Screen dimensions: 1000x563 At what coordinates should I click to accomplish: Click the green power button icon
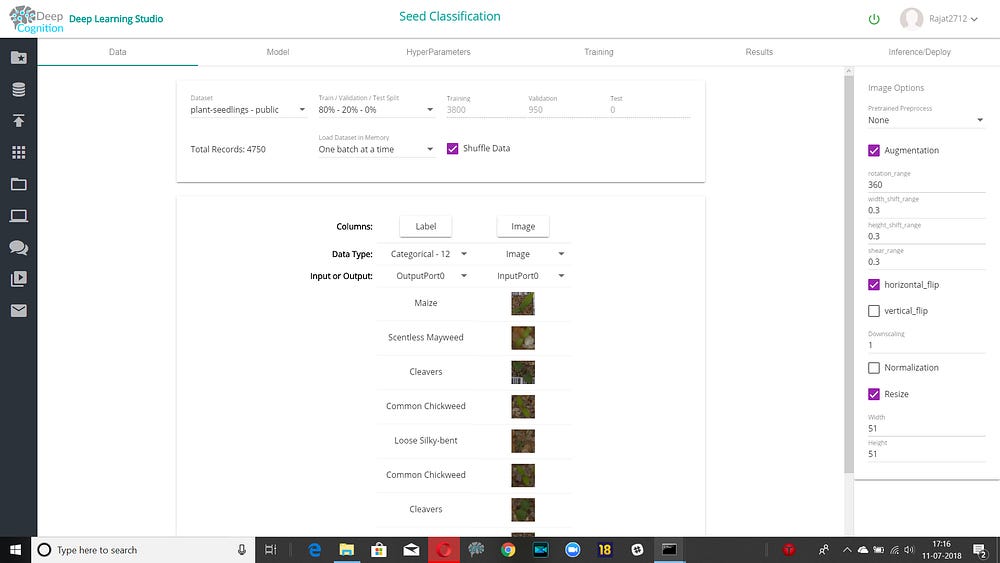[874, 19]
